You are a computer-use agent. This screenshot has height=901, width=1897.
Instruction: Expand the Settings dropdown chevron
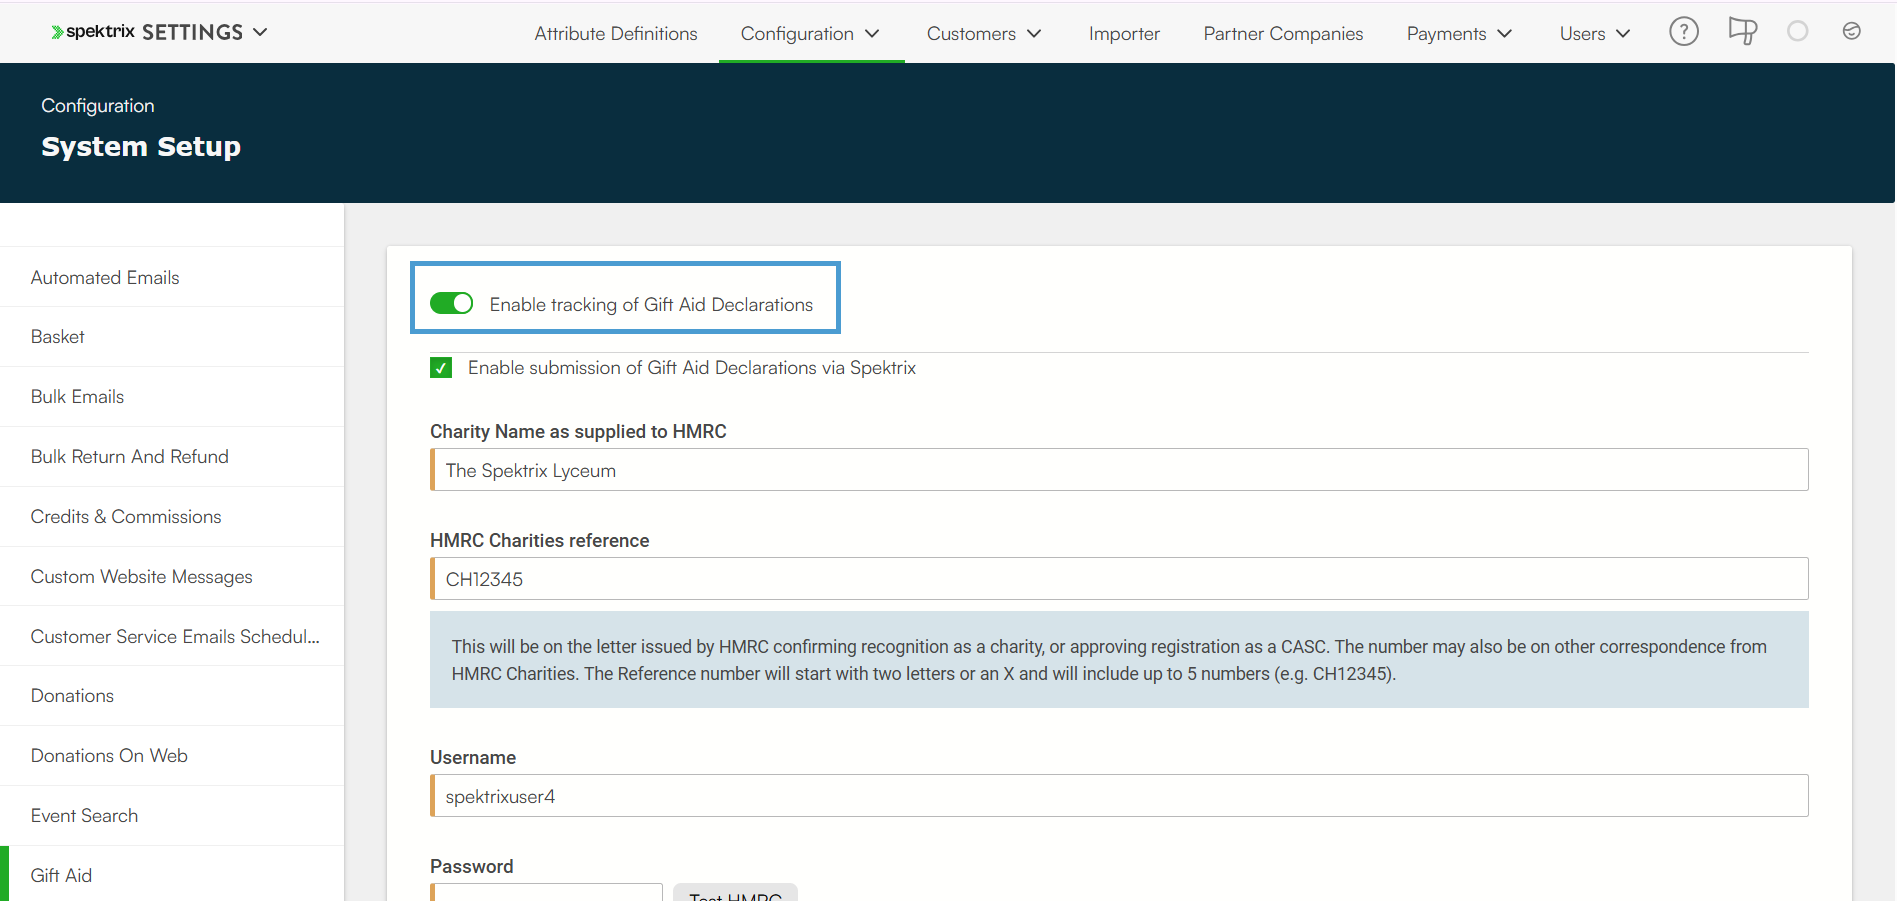(x=260, y=32)
